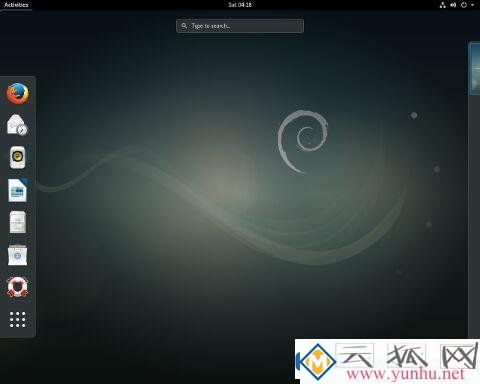Open Help lifebuoy icon
This screenshot has height=384, width=480.
[17, 287]
